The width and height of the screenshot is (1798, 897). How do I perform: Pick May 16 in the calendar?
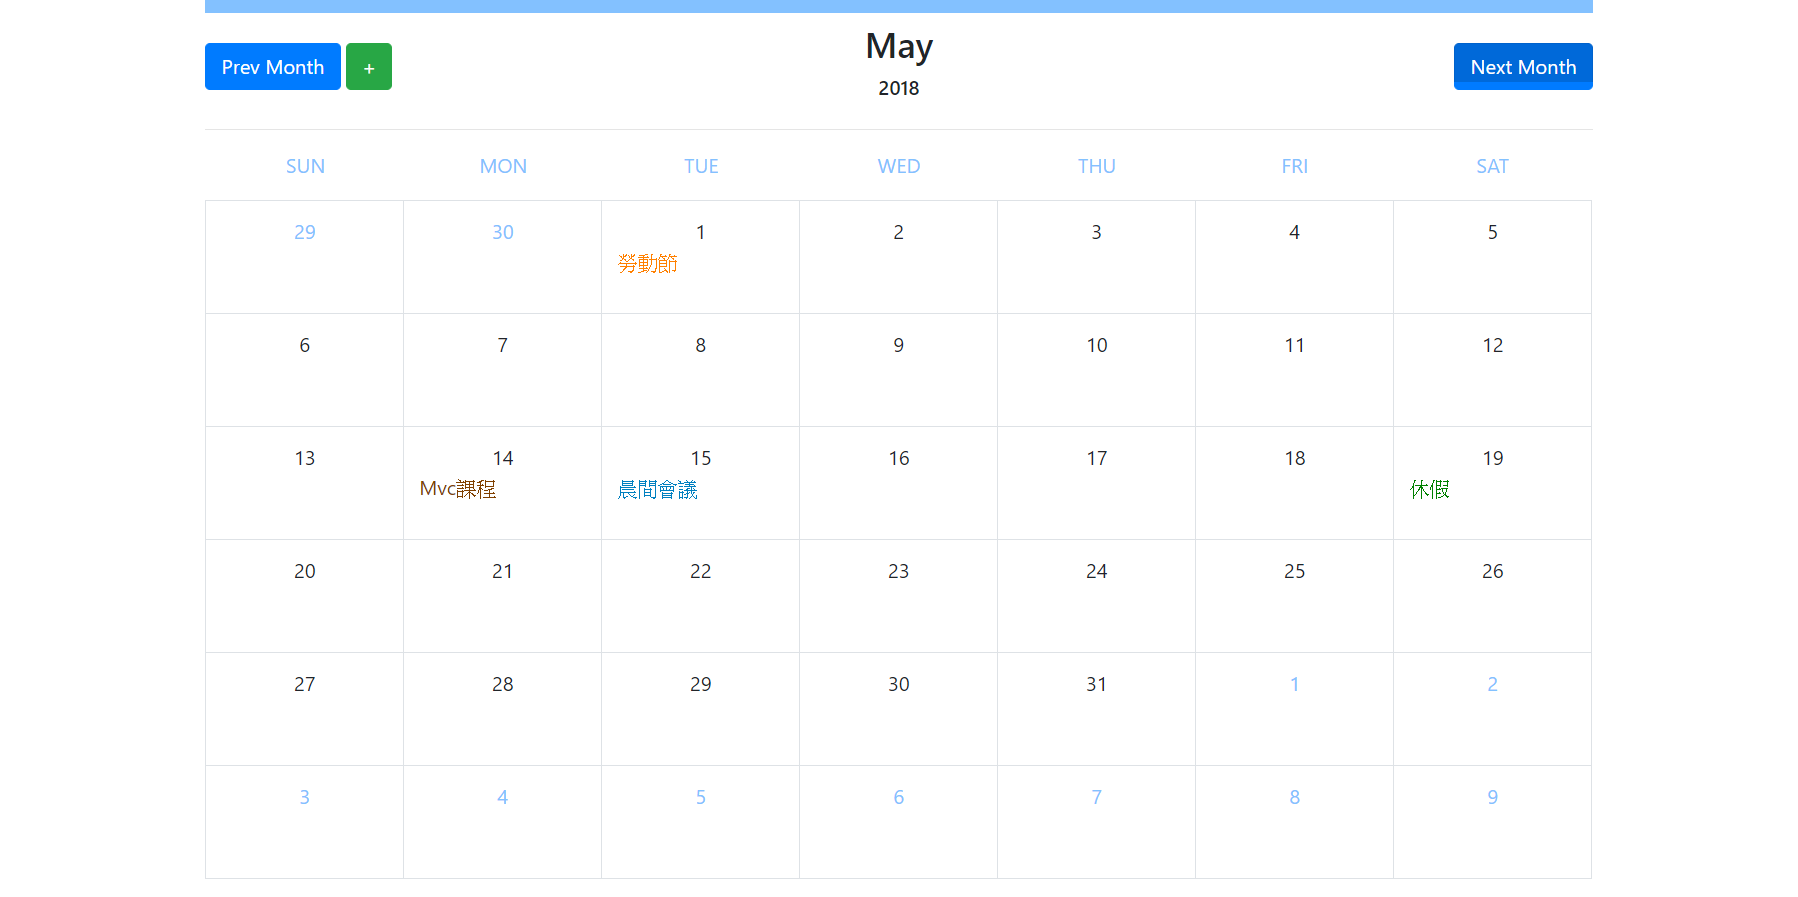point(898,482)
